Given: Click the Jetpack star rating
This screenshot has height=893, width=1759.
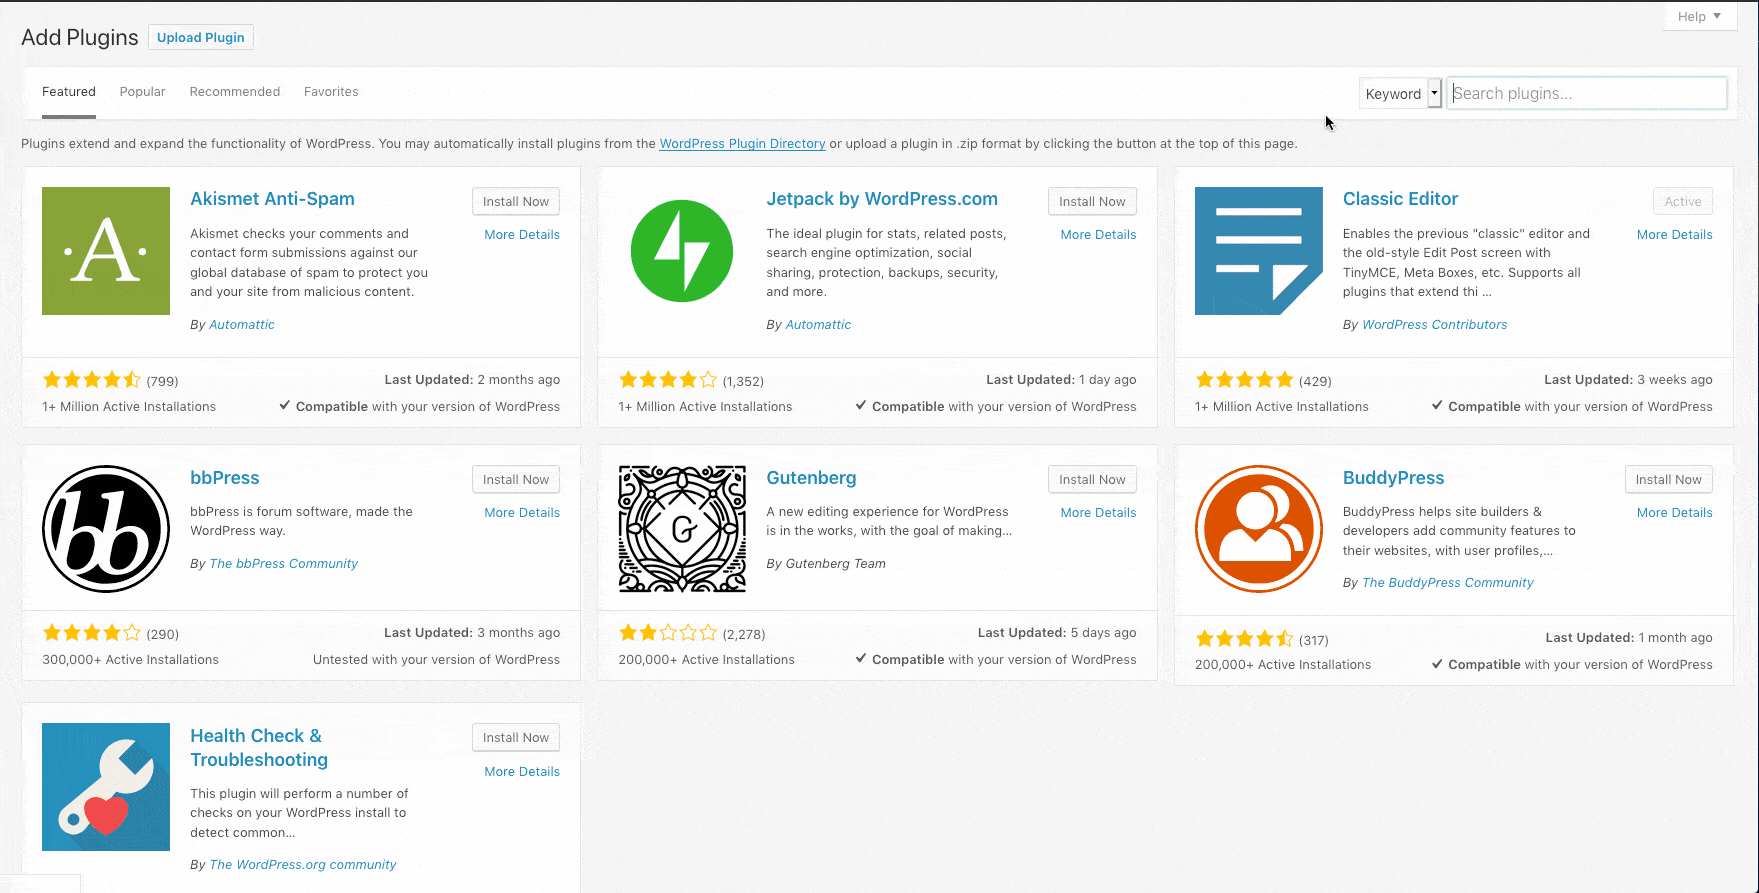Looking at the screenshot, I should tap(668, 380).
